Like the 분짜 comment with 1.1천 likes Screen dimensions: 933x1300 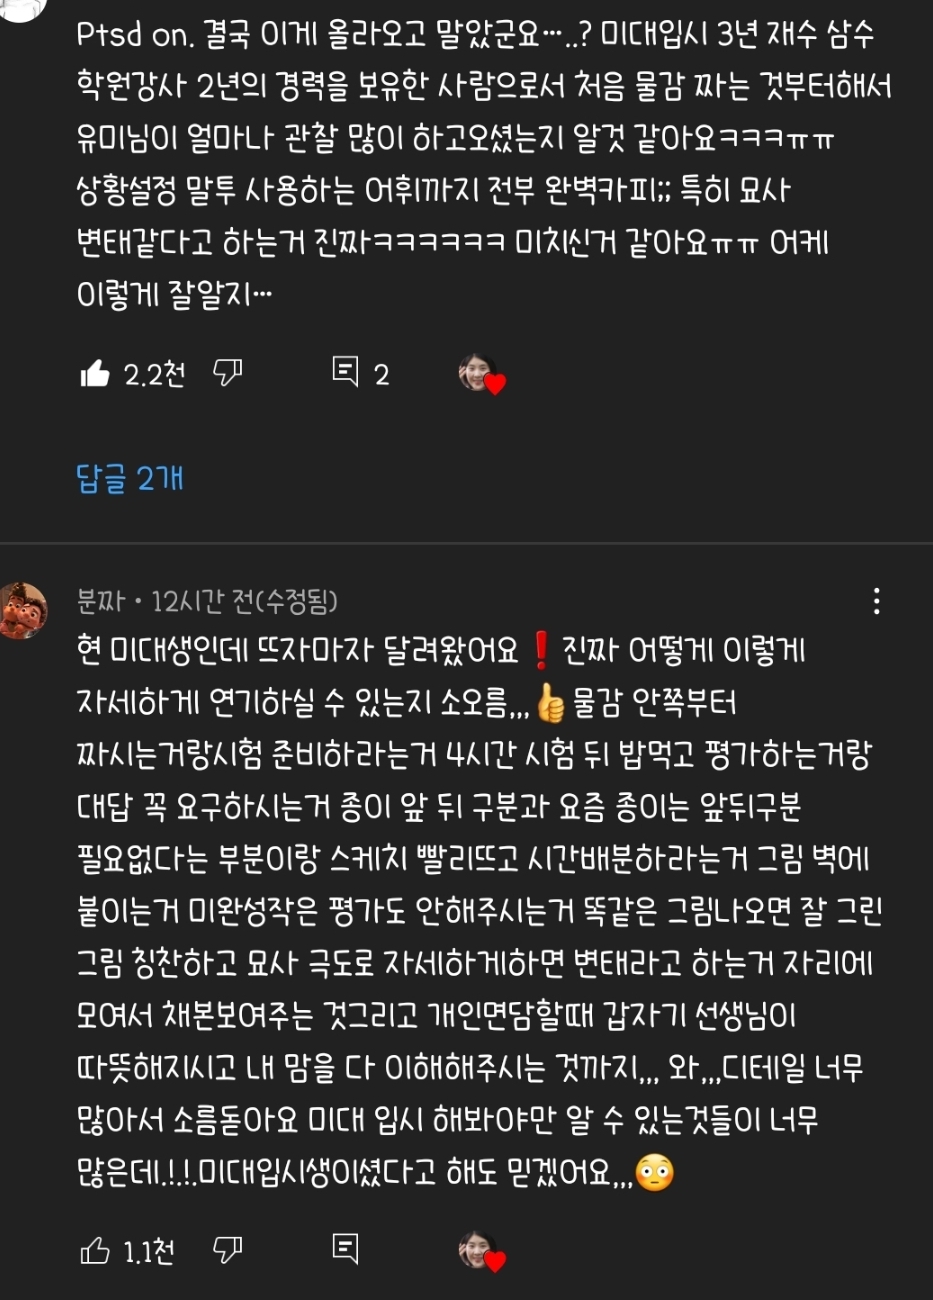(95, 1250)
